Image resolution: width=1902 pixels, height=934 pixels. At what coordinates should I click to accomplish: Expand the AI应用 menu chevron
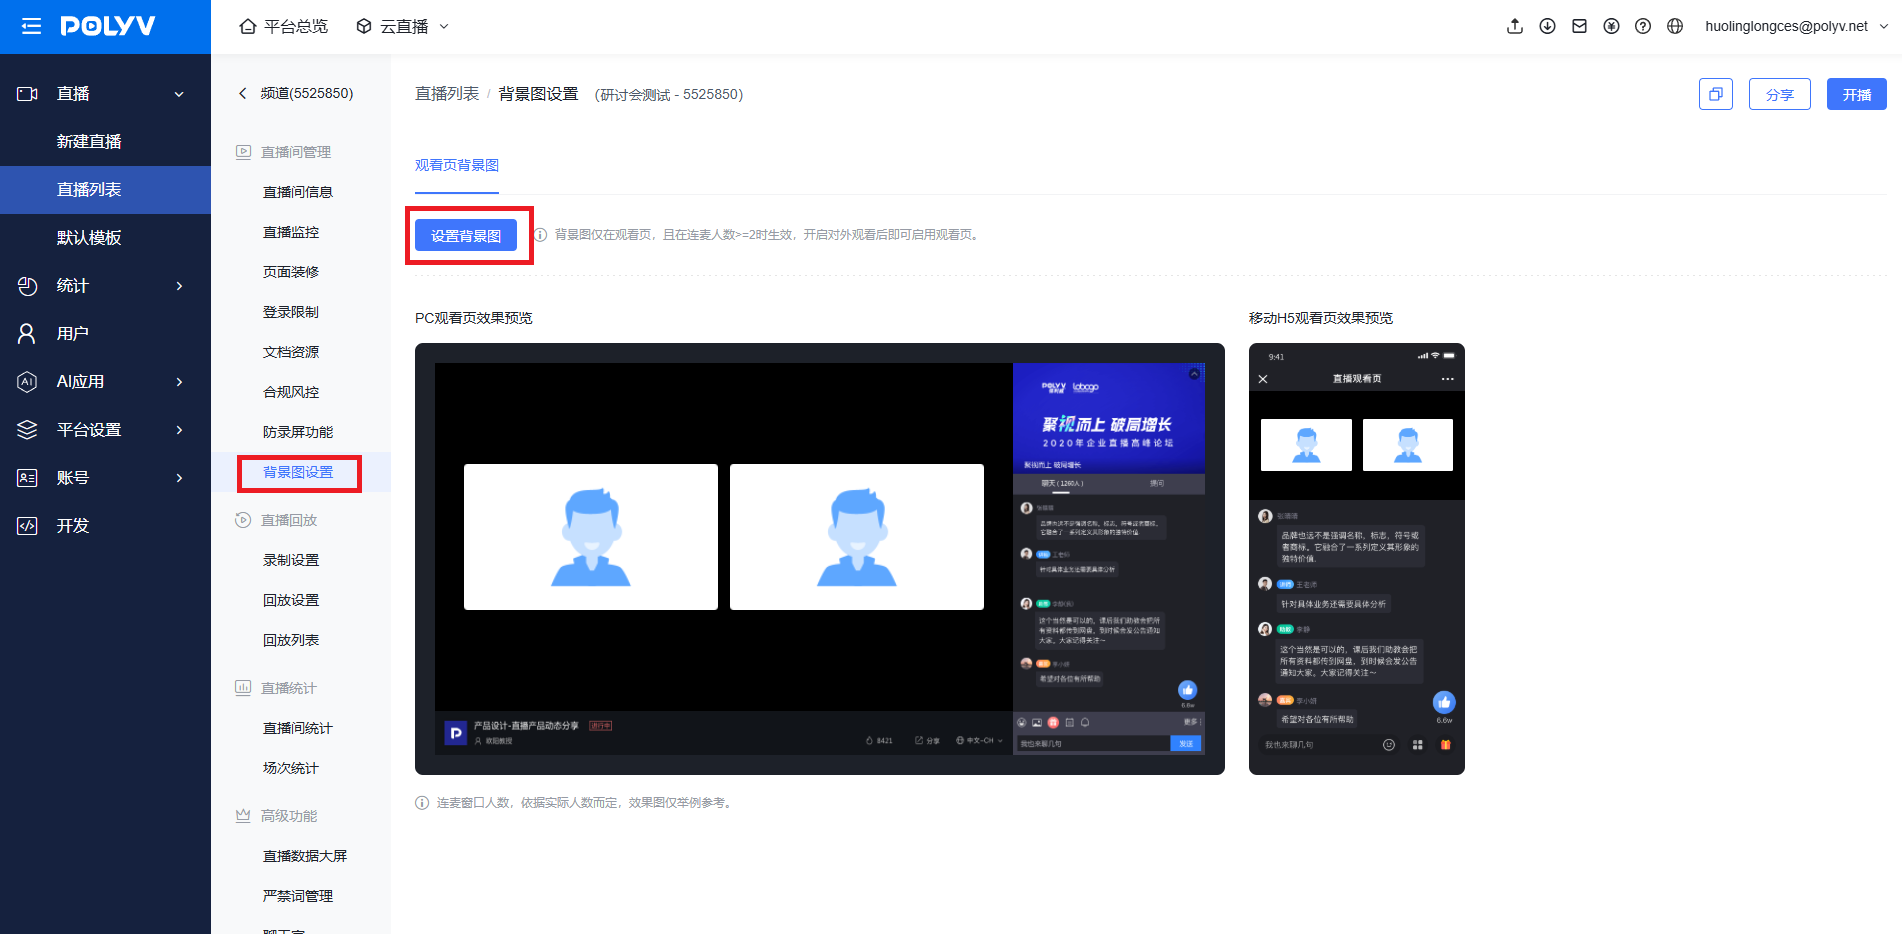pyautogui.click(x=179, y=382)
